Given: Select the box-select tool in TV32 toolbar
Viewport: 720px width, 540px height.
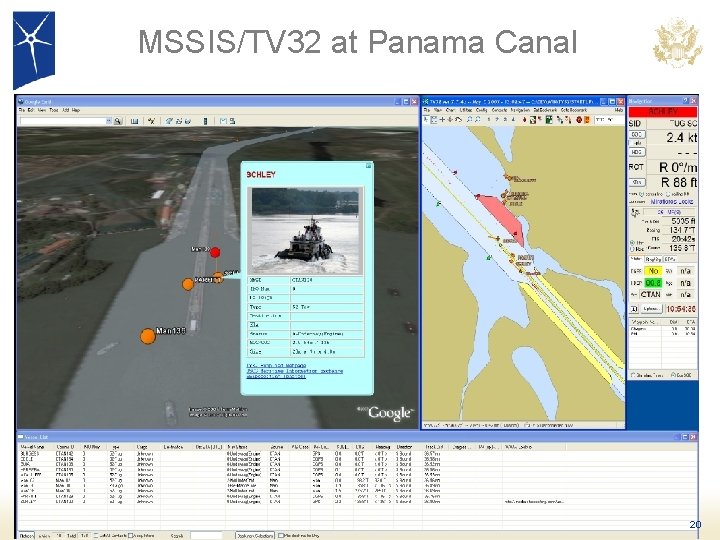Looking at the screenshot, I should pos(433,119).
